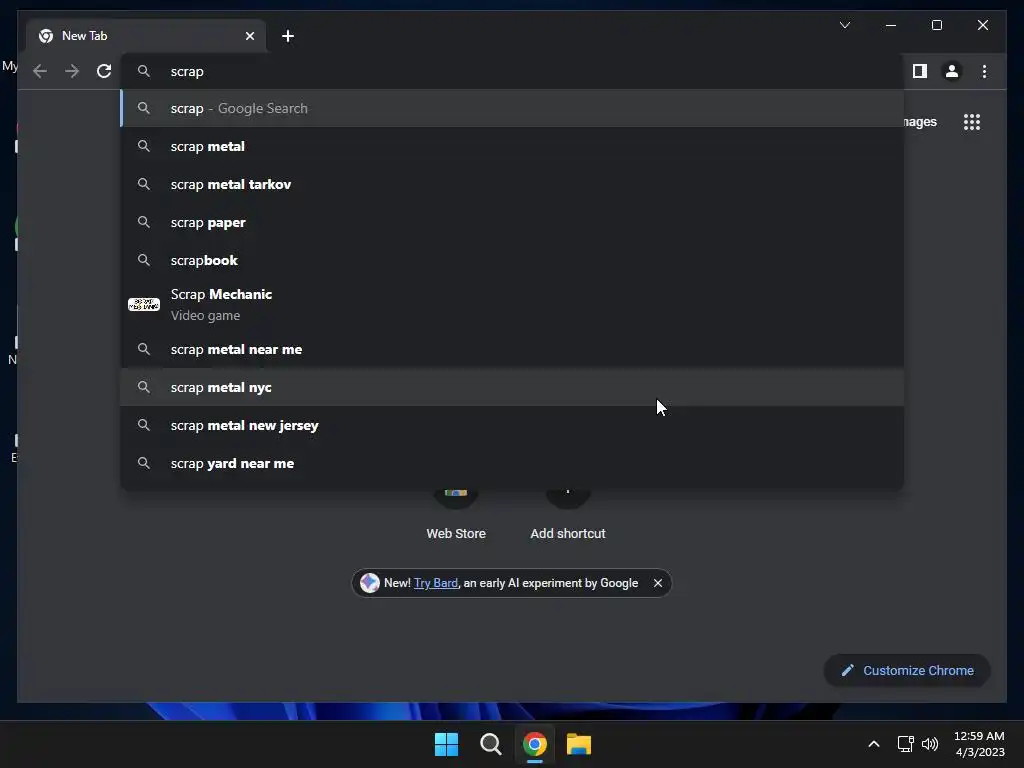The height and width of the screenshot is (768, 1024).
Task: Open a new tab with the plus icon
Action: click(x=288, y=36)
